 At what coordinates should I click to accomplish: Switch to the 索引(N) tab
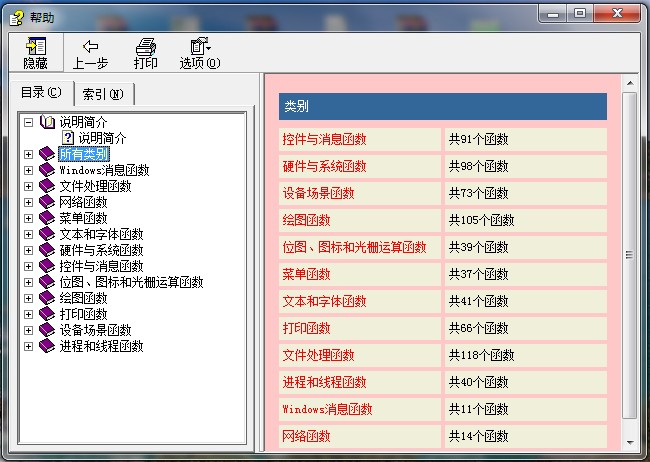[104, 95]
